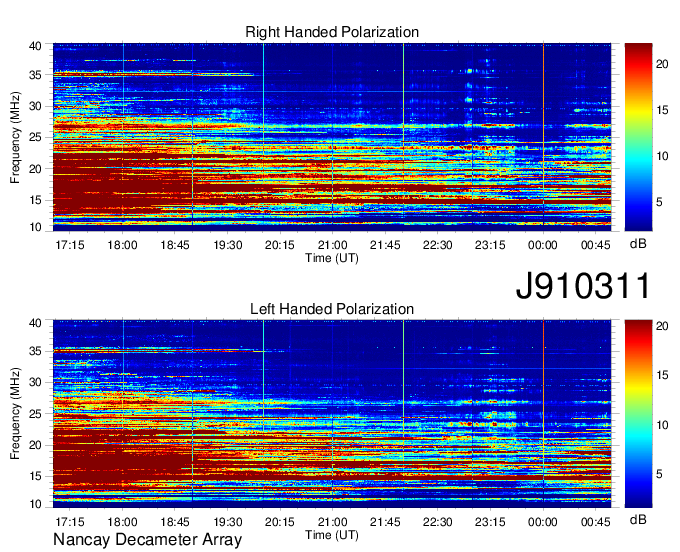The height and width of the screenshot is (552, 680).
Task: Click 10 dB tick on Left Handed colorbar
Action: coord(662,425)
